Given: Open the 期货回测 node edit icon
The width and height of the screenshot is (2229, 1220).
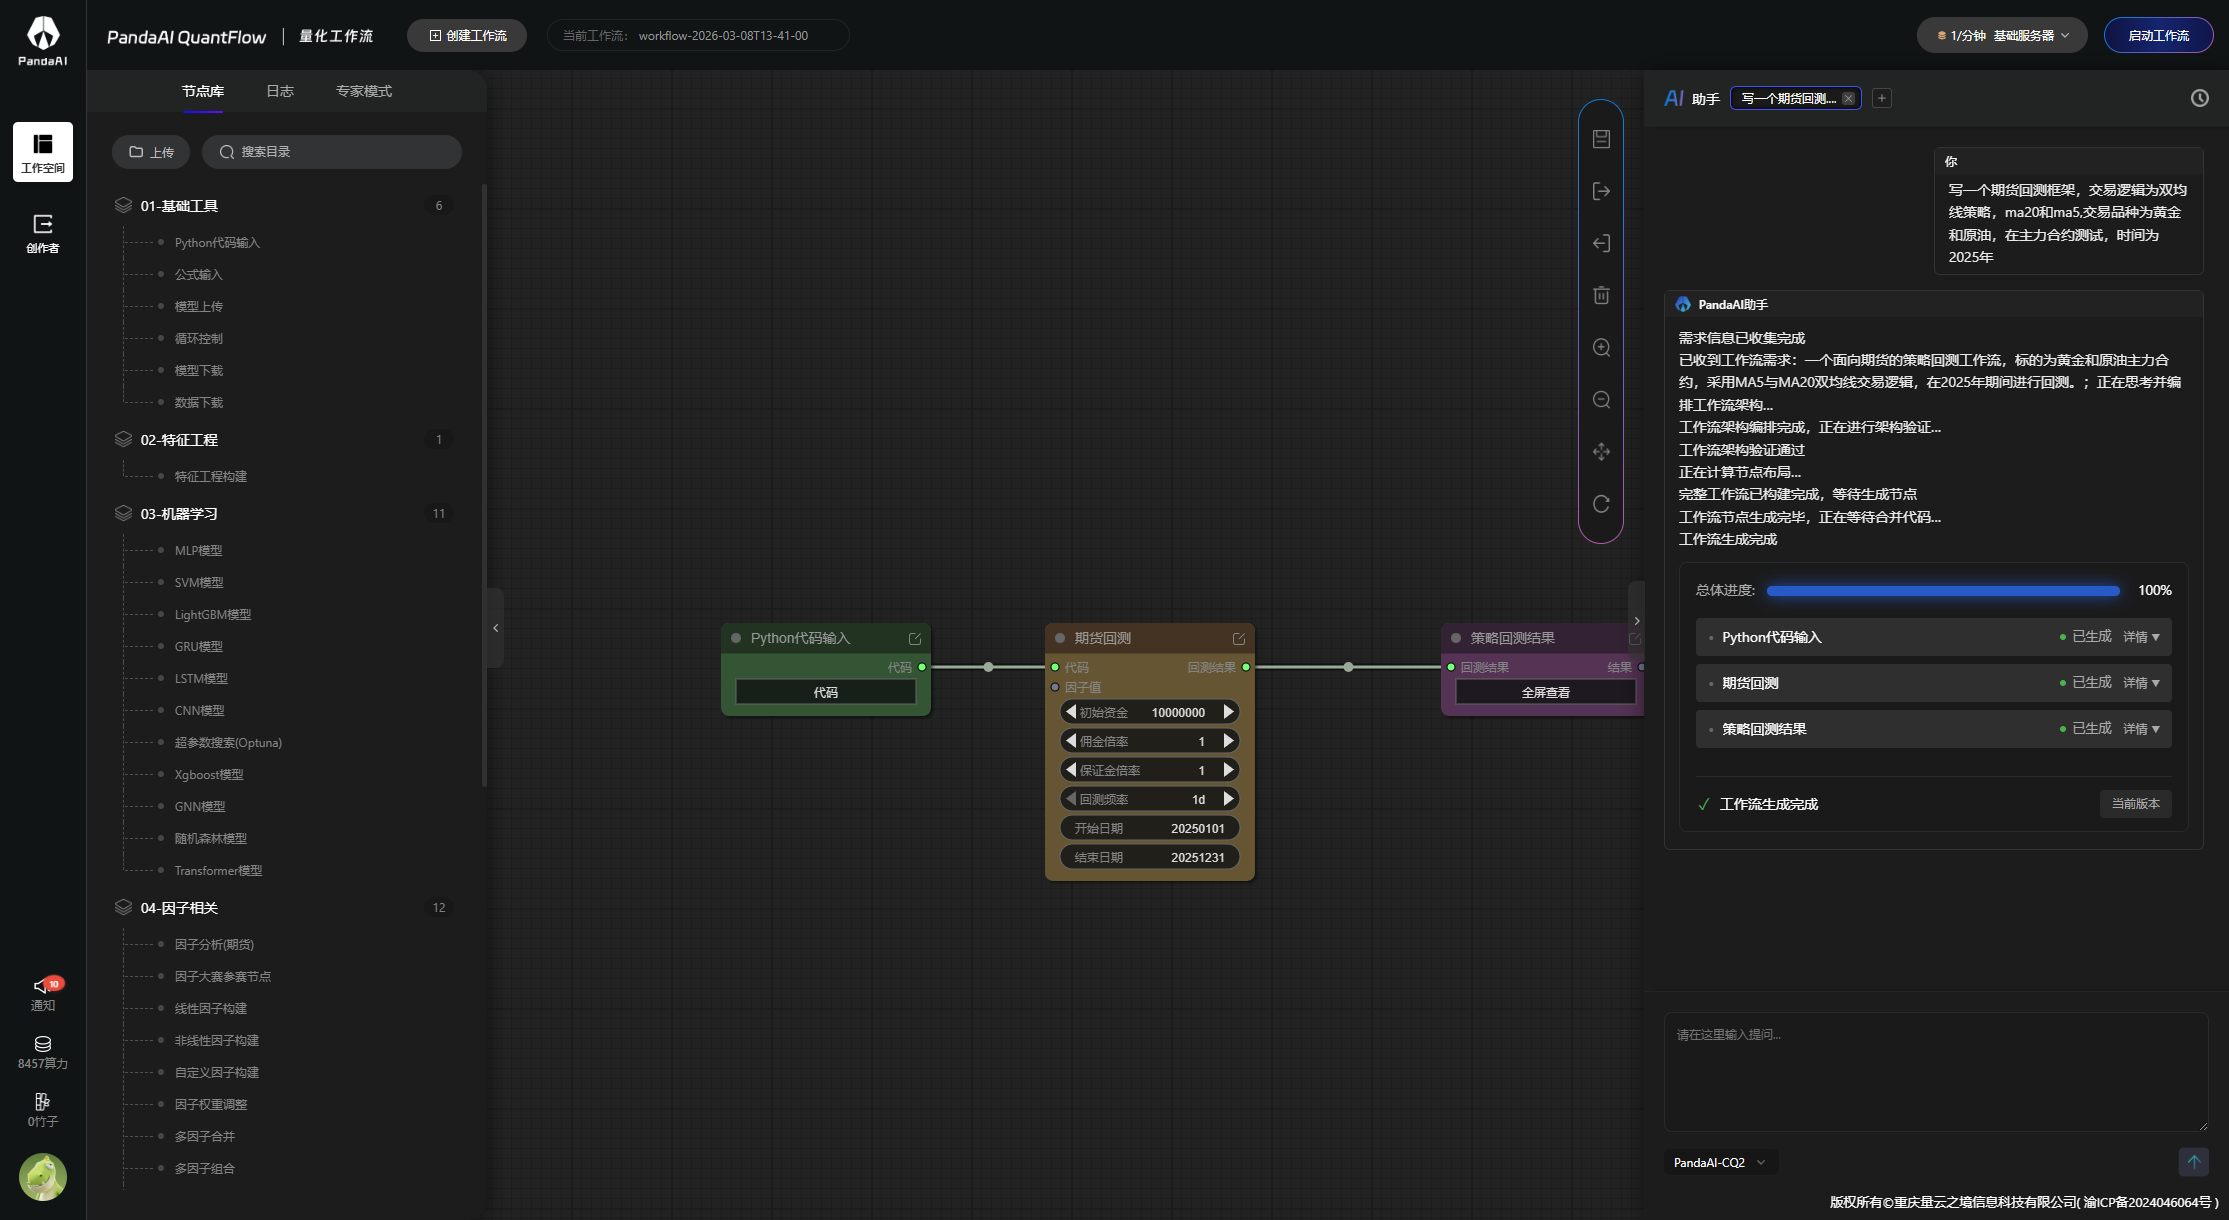Looking at the screenshot, I should coord(1238,638).
